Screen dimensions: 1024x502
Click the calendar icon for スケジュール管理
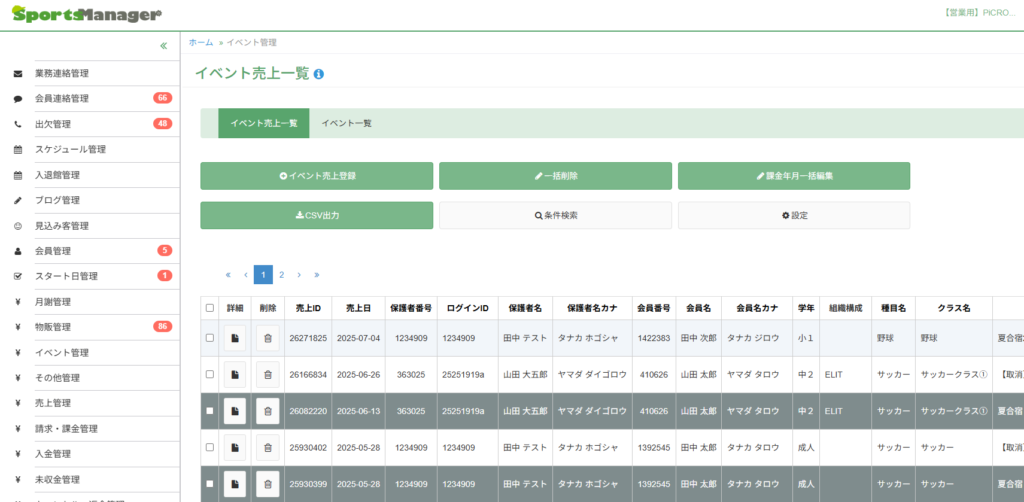pos(18,149)
